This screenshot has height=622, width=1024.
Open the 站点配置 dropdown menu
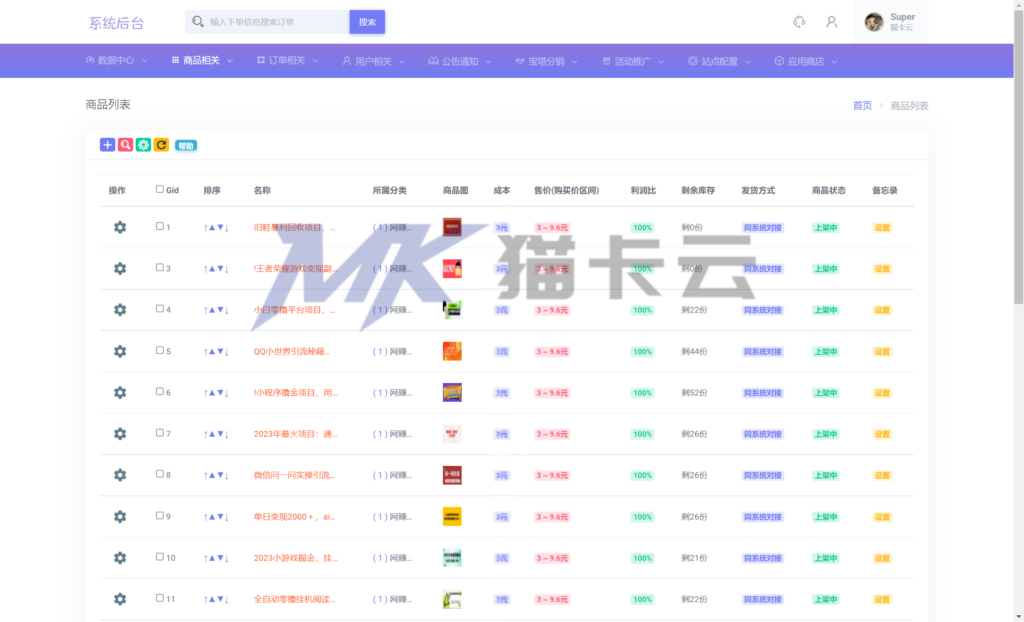tap(719, 61)
